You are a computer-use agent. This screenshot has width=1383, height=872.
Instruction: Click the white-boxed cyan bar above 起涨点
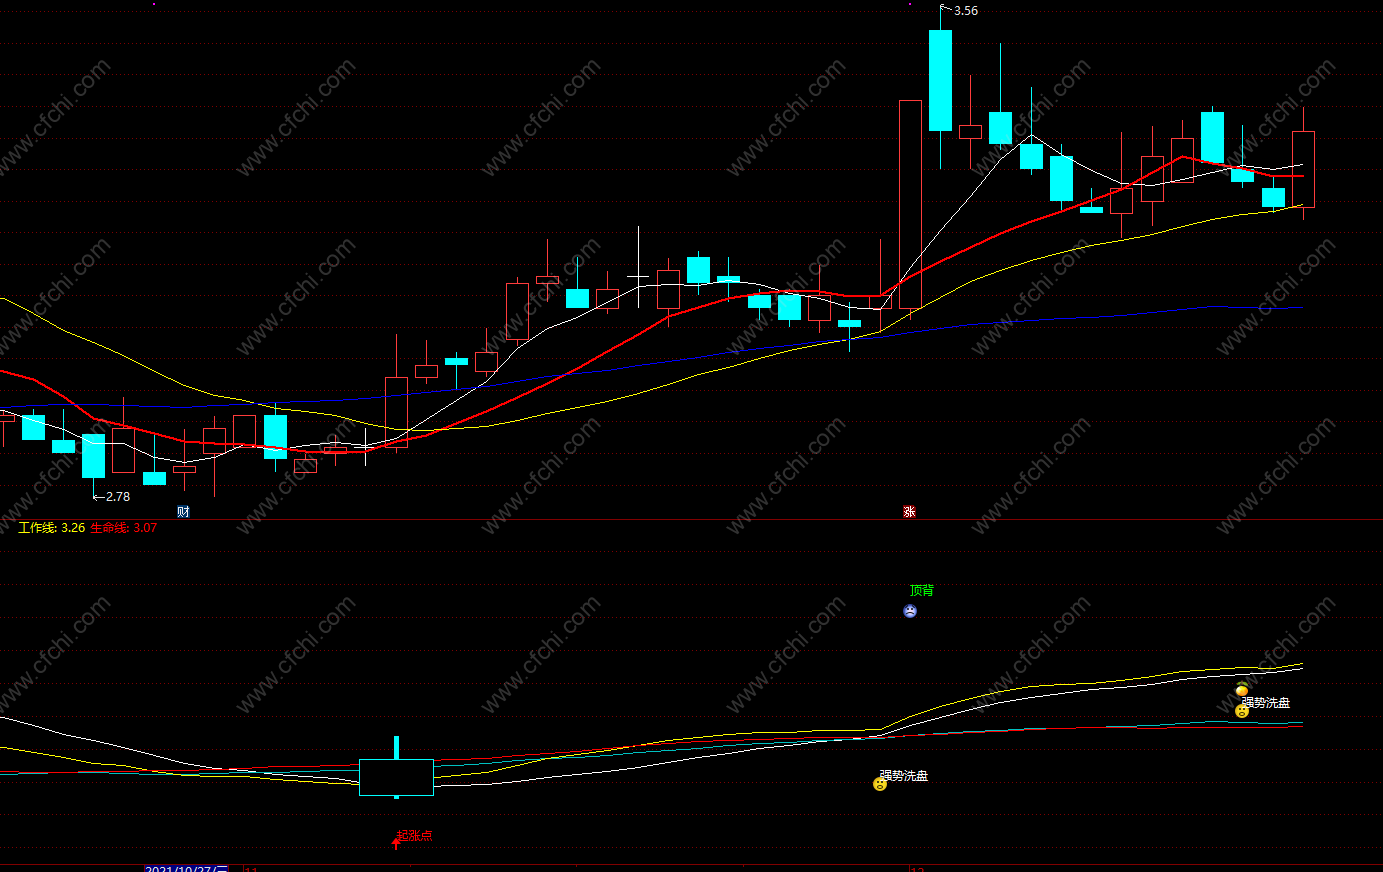396,777
